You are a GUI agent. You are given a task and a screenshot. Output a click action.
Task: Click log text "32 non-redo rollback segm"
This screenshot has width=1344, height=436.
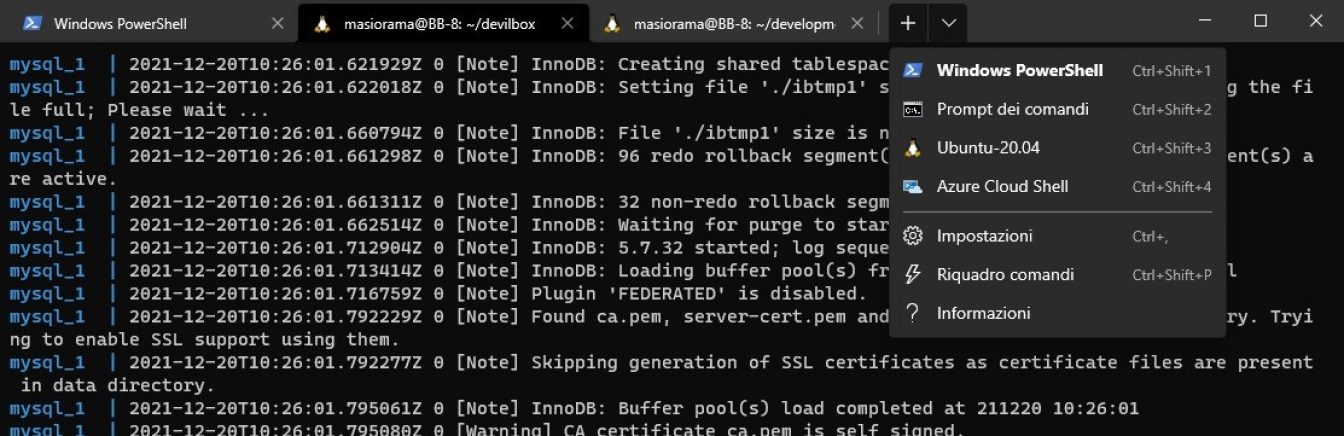(x=753, y=202)
